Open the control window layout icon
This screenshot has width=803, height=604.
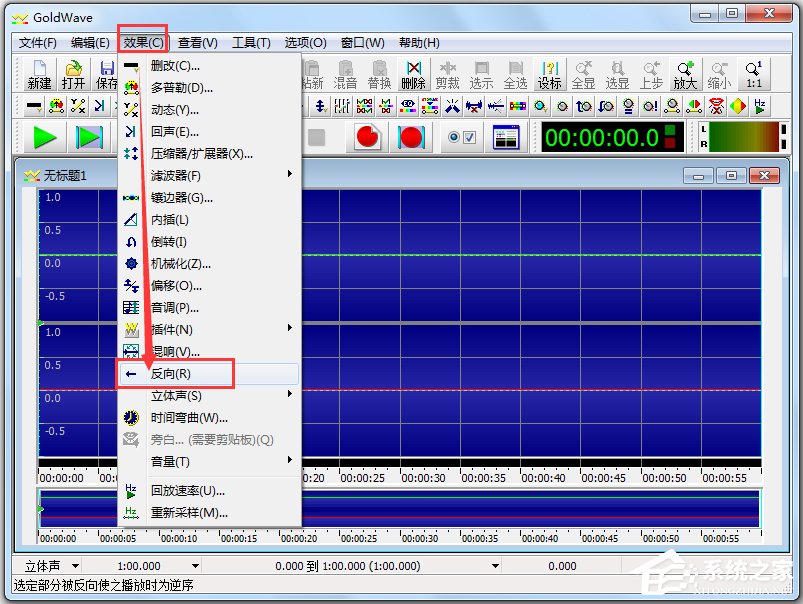506,137
